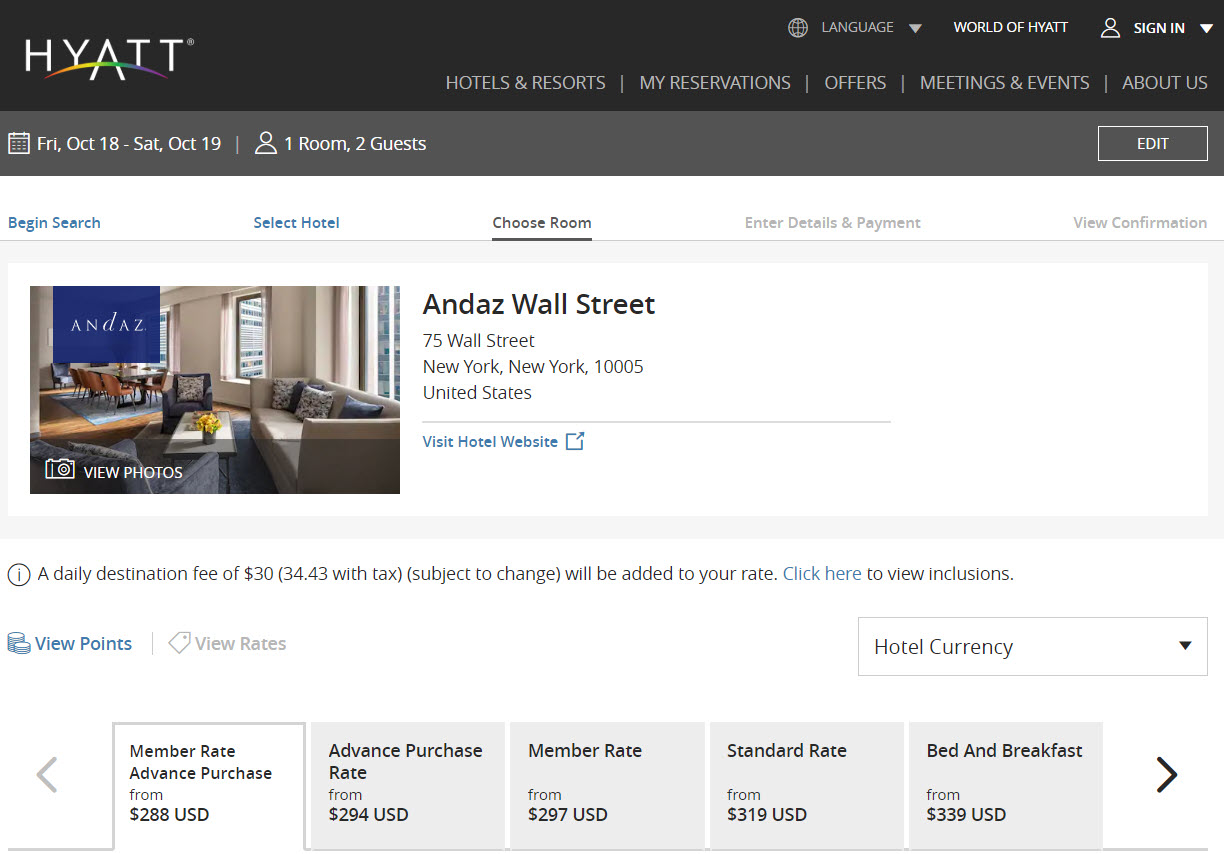The image size is (1224, 854).
Task: Click the destination fee info icon
Action: 19,574
